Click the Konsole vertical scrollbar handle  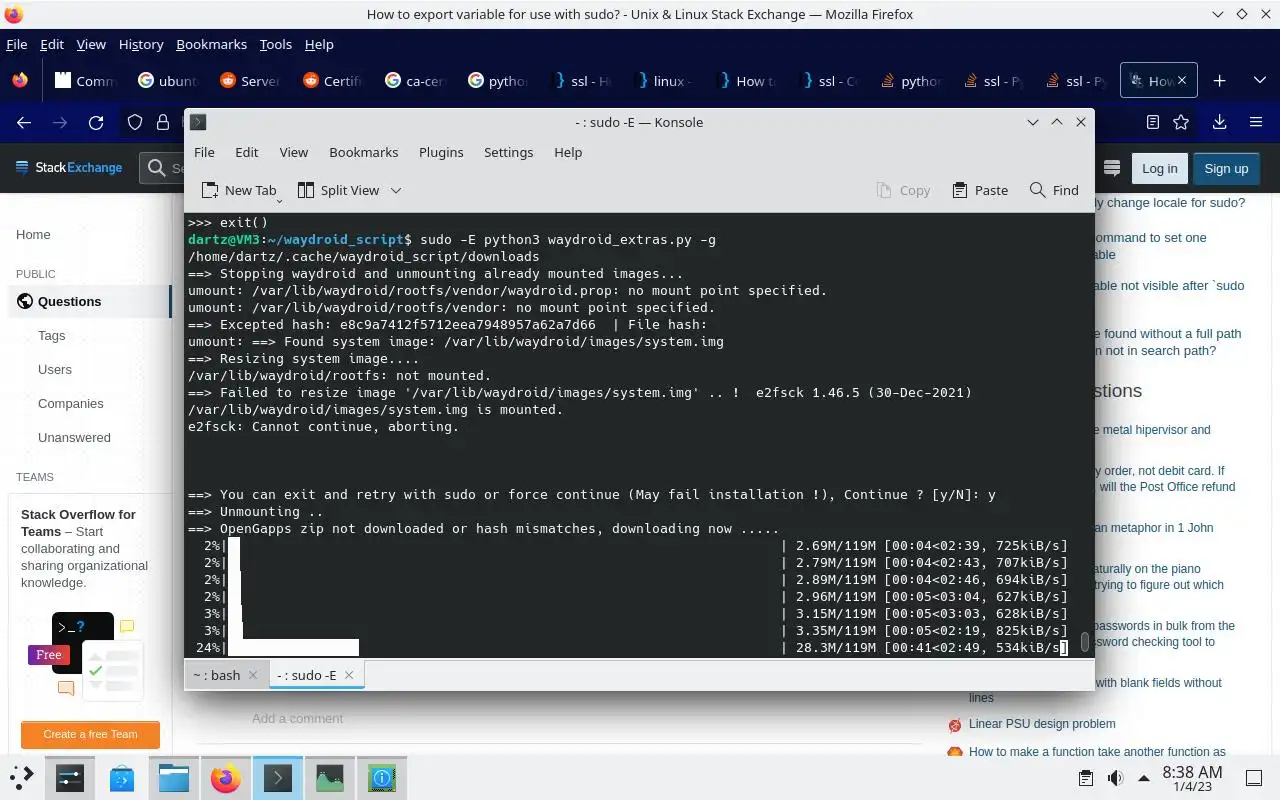coord(1085,641)
